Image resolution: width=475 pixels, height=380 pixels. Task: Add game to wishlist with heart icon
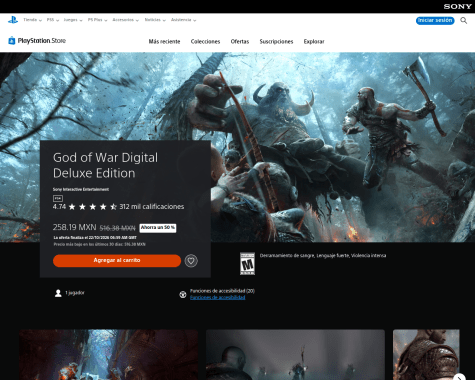[191, 261]
